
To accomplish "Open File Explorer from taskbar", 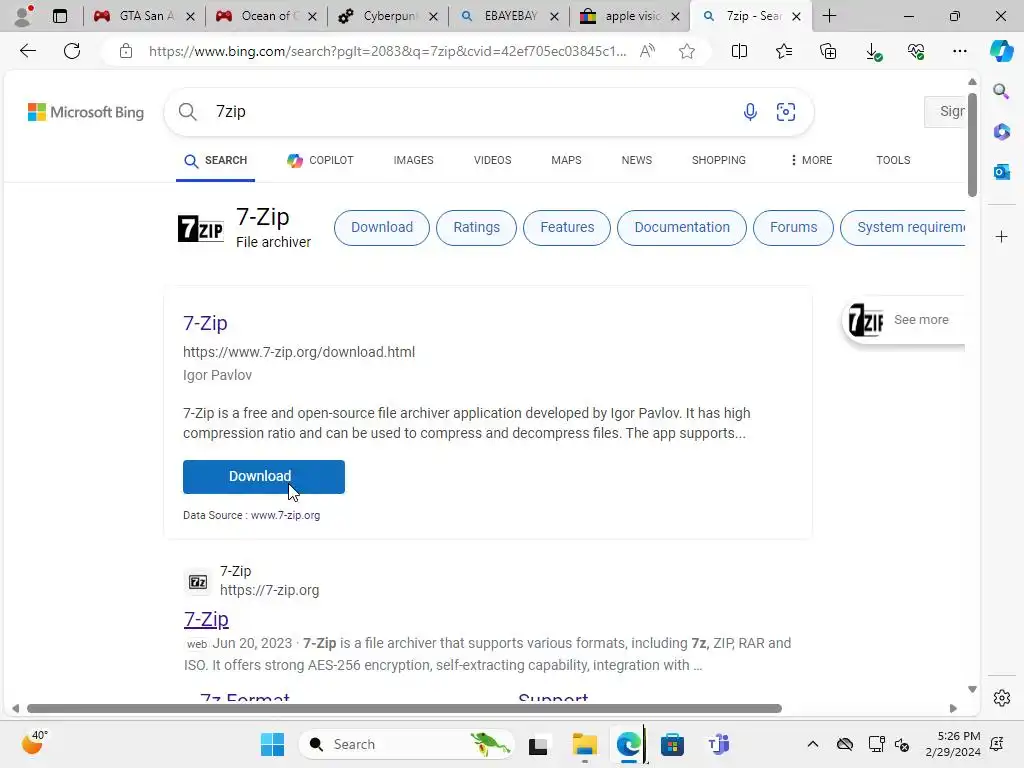I will pos(584,744).
